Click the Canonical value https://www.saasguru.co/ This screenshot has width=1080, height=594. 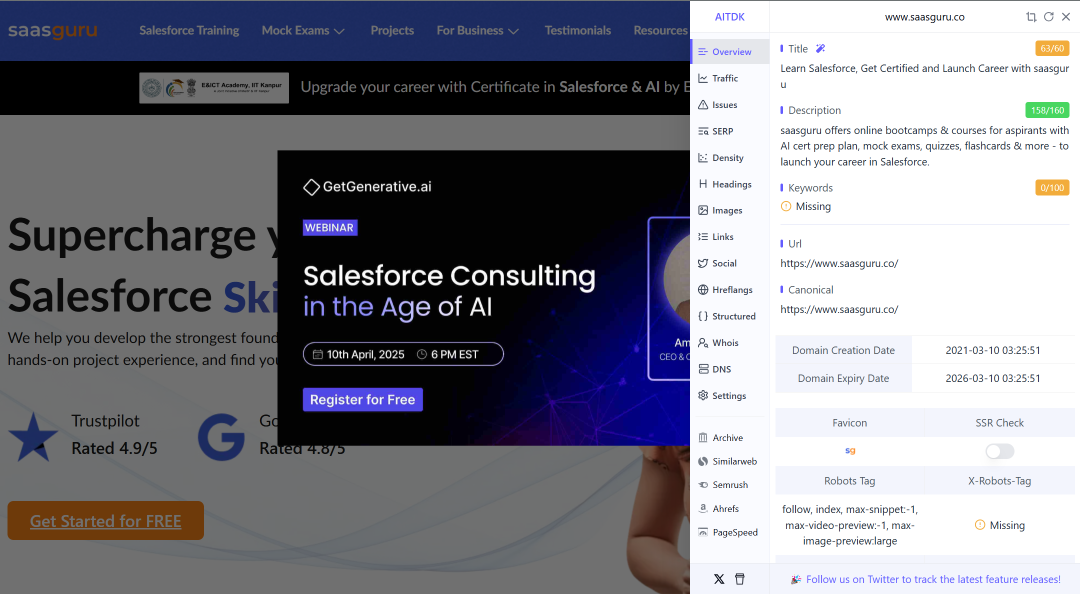point(839,309)
